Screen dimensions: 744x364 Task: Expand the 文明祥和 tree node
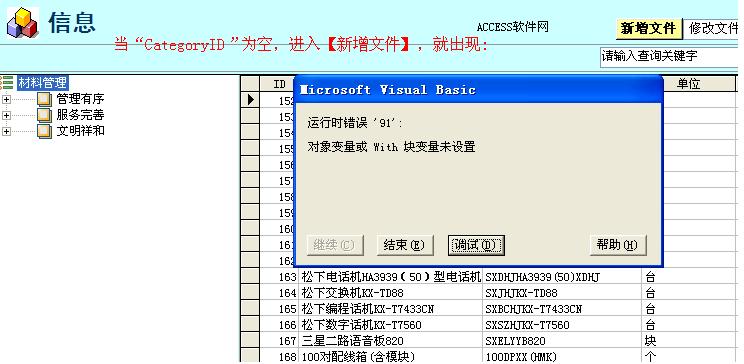(x=6, y=131)
